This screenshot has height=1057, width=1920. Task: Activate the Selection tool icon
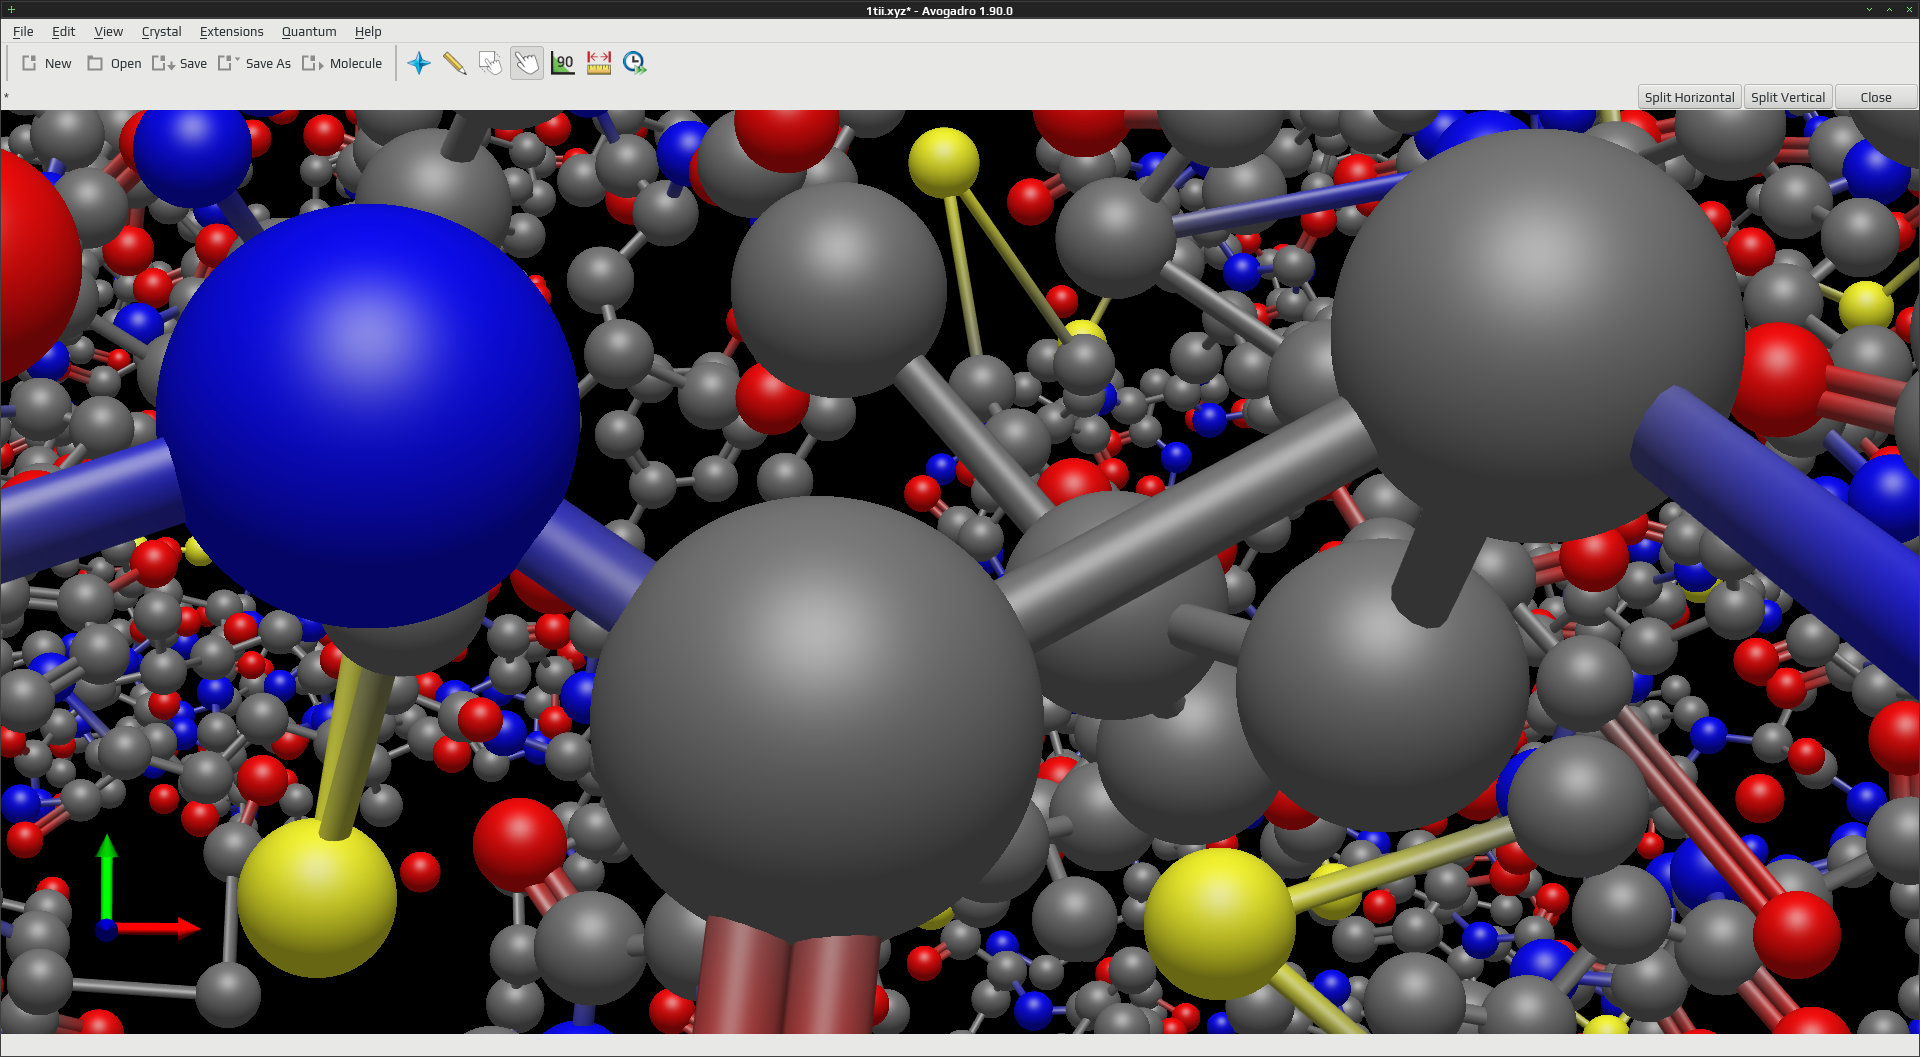click(491, 63)
